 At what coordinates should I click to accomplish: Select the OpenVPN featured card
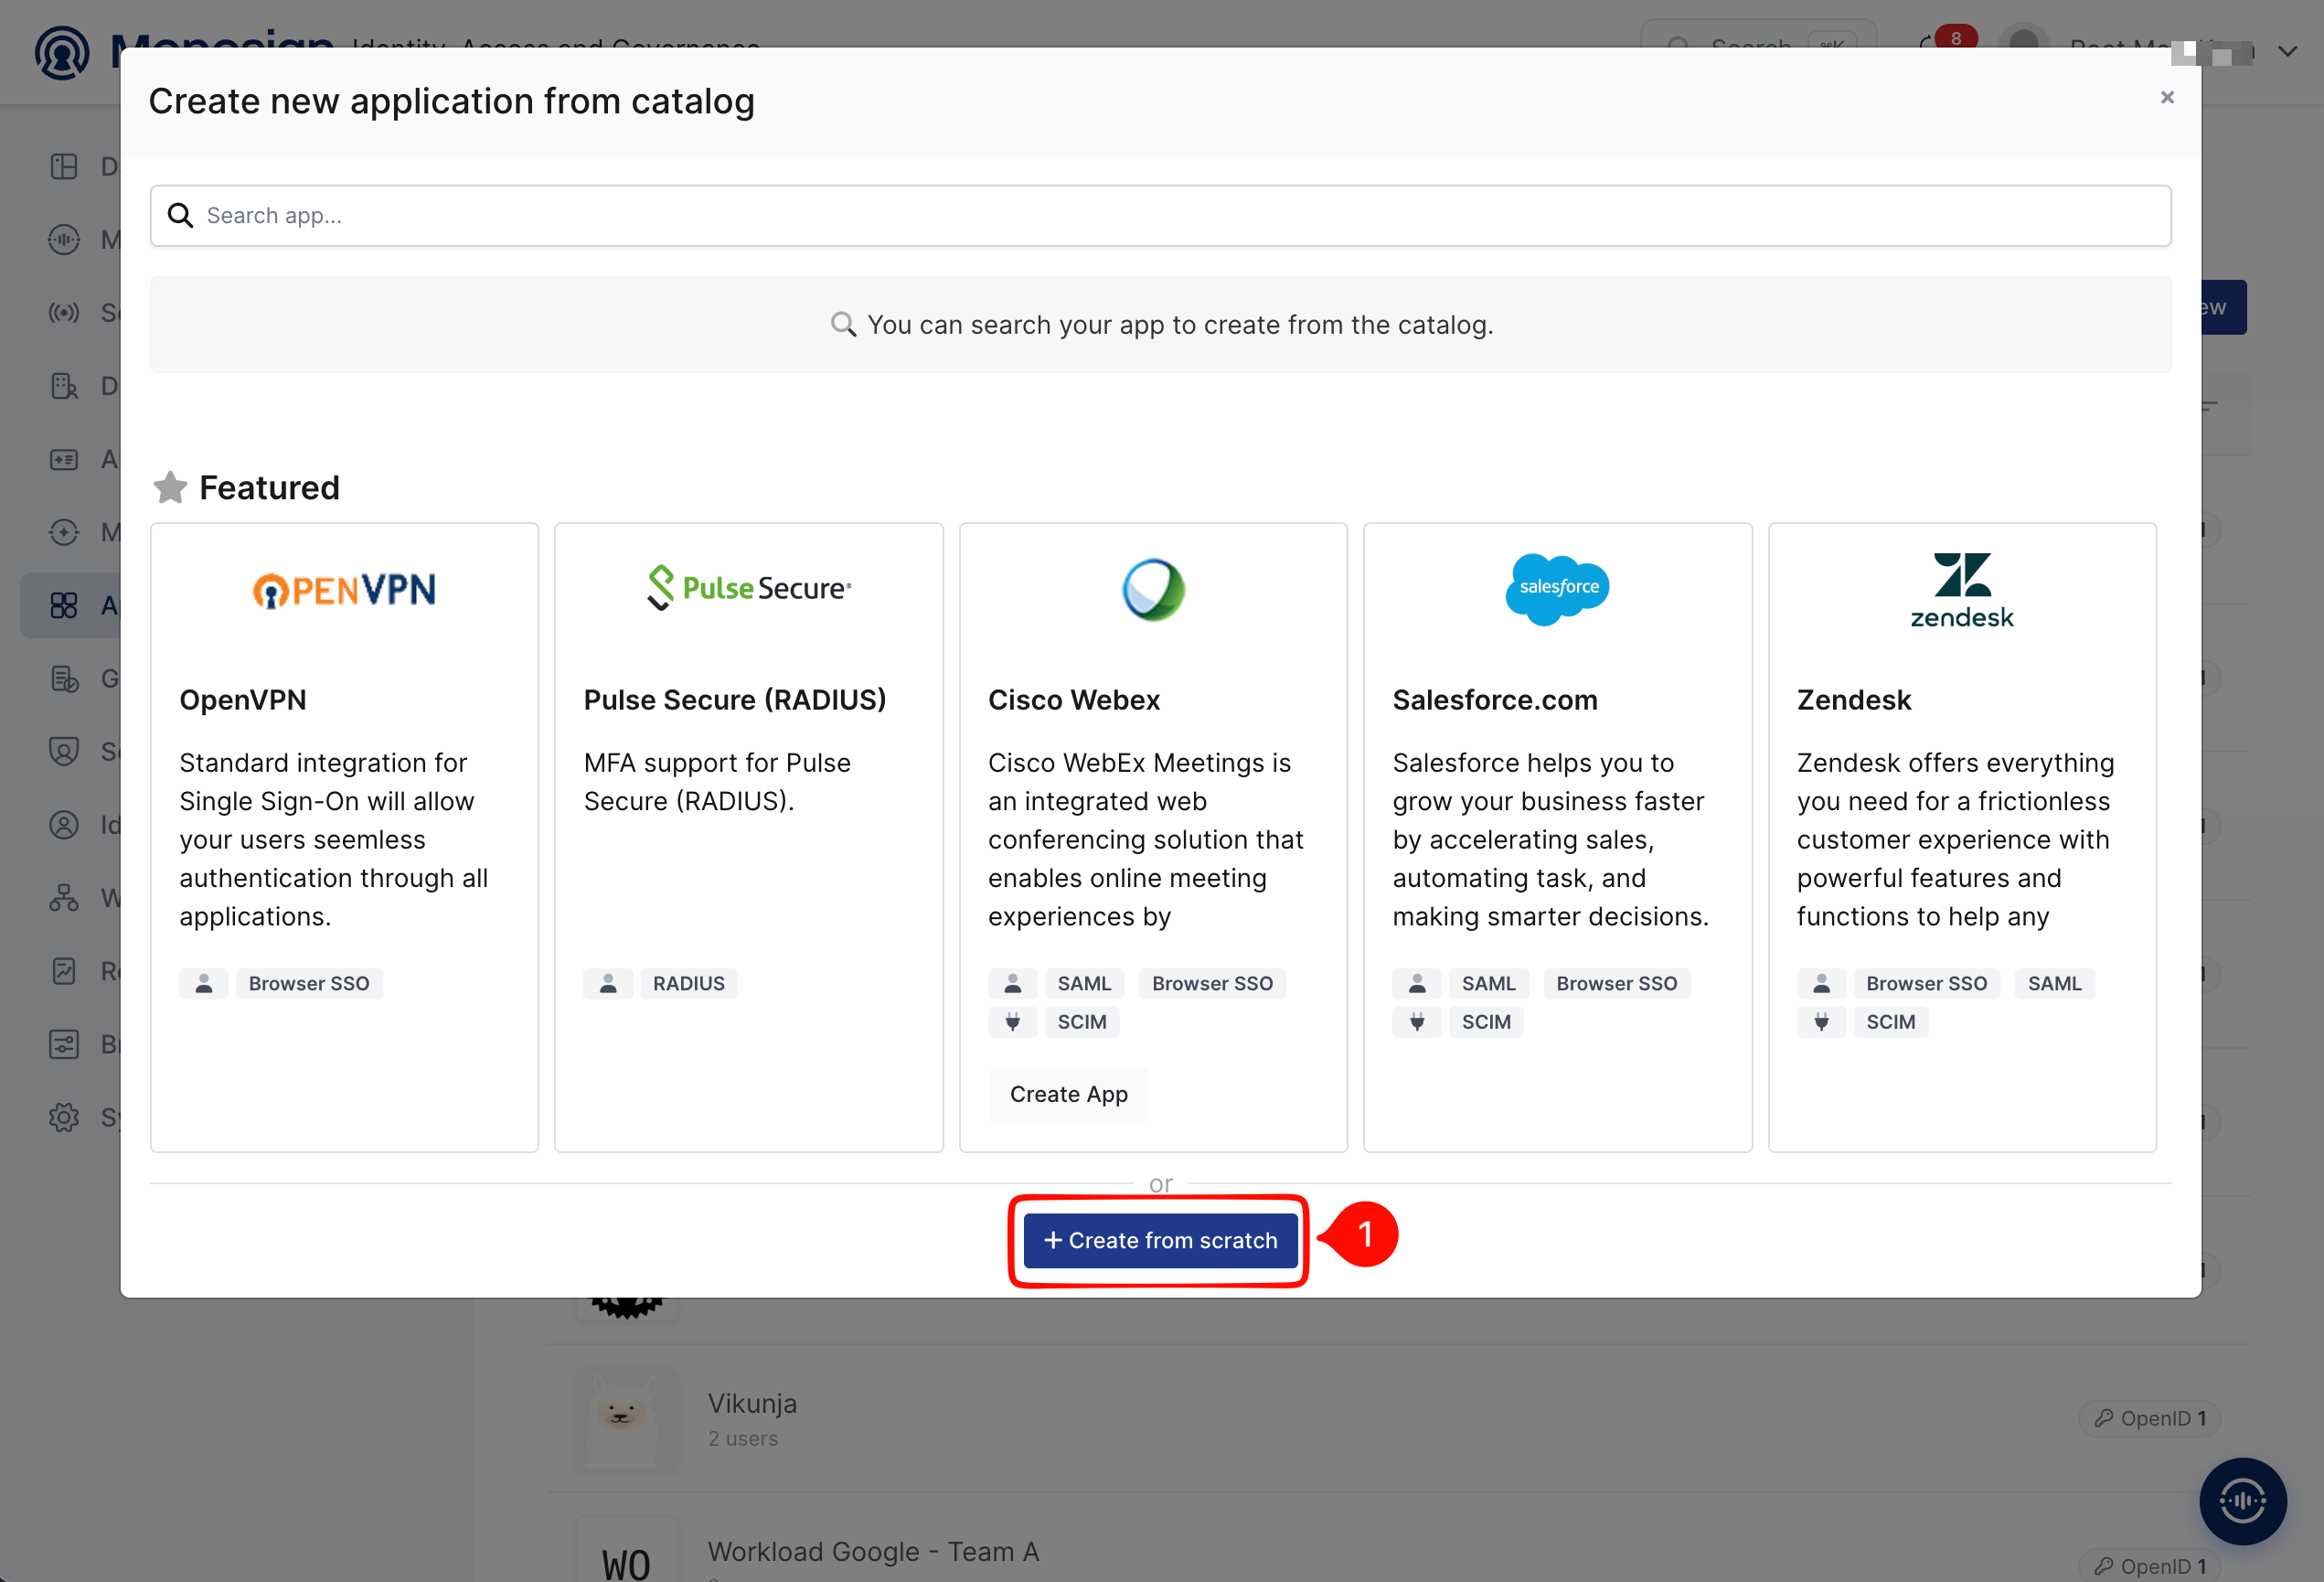coord(344,836)
